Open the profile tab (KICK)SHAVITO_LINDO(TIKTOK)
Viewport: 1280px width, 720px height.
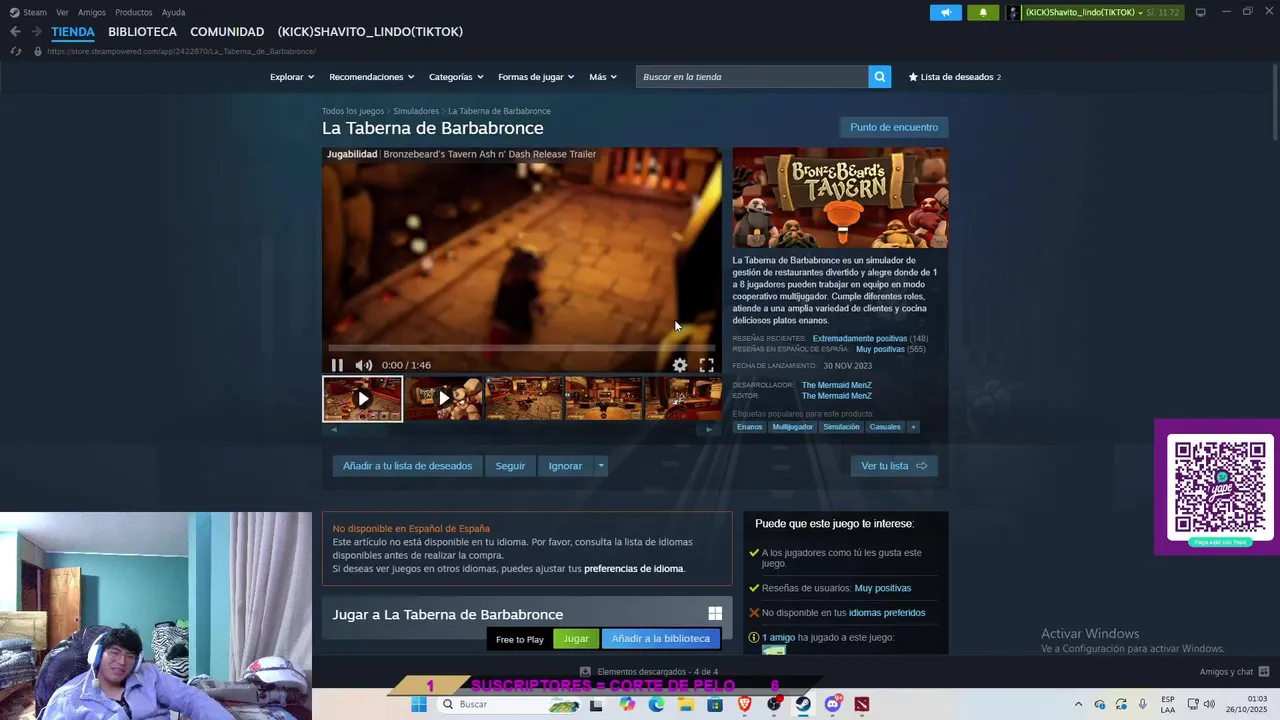click(x=370, y=32)
